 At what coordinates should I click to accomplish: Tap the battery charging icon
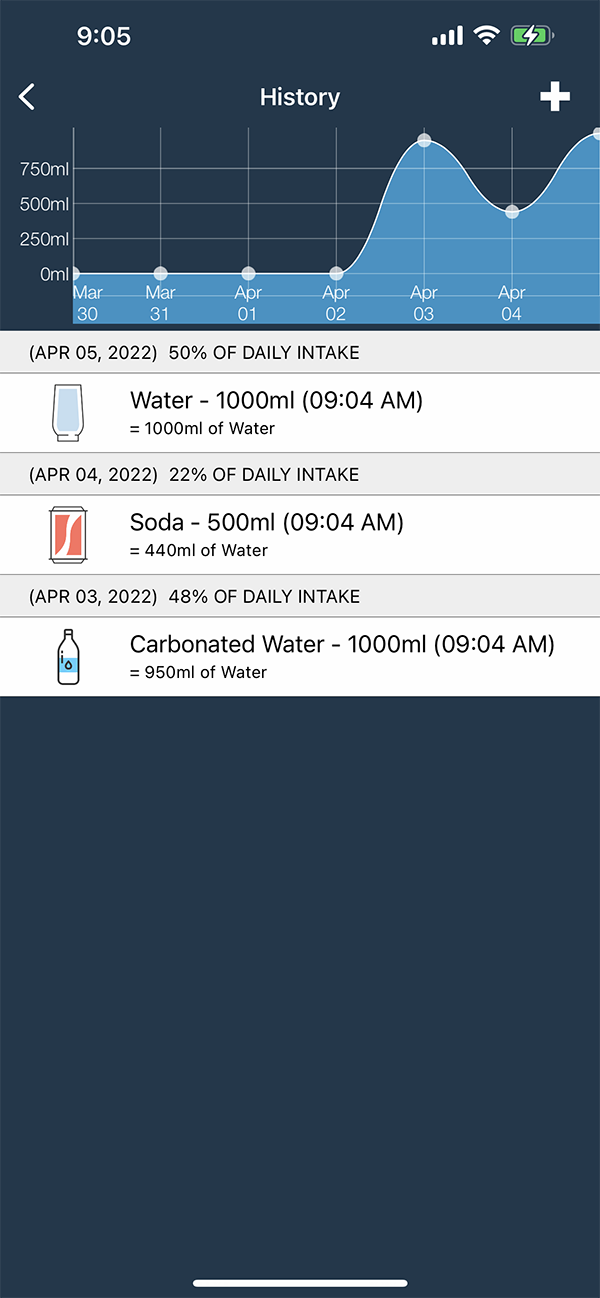(x=530, y=37)
